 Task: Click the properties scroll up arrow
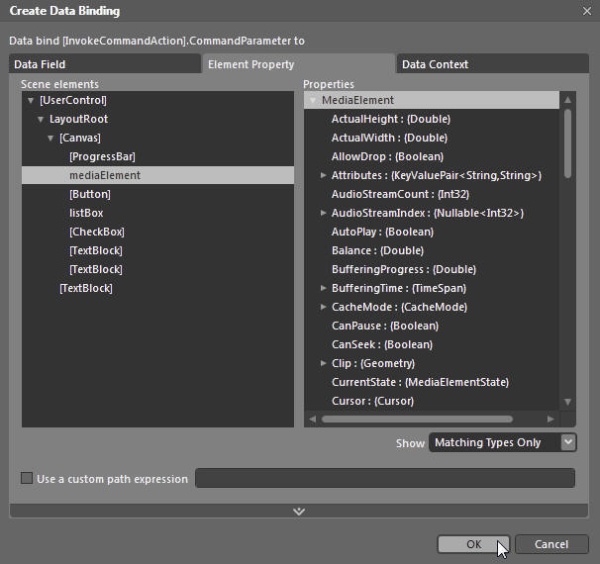click(568, 100)
